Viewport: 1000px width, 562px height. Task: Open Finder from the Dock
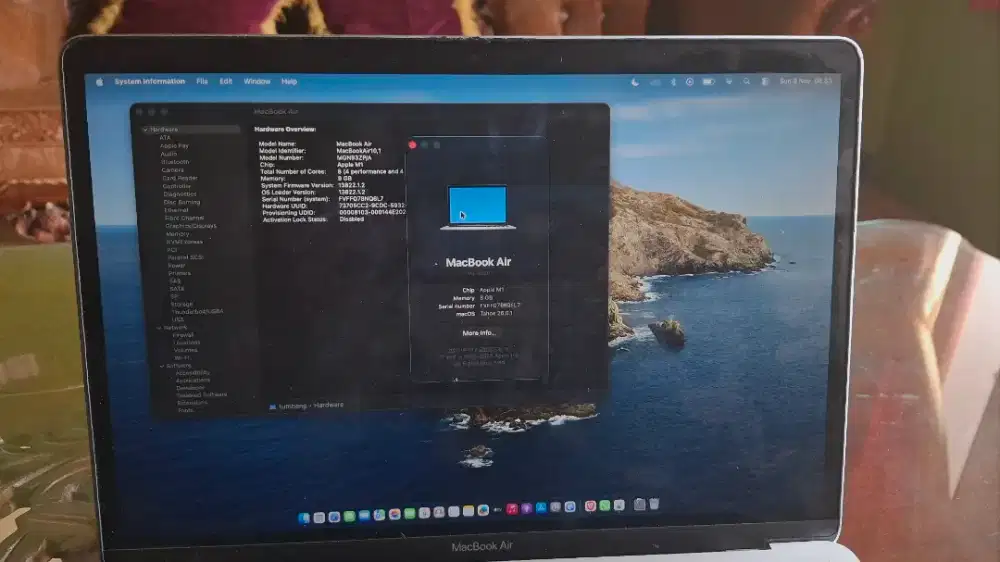click(x=304, y=518)
